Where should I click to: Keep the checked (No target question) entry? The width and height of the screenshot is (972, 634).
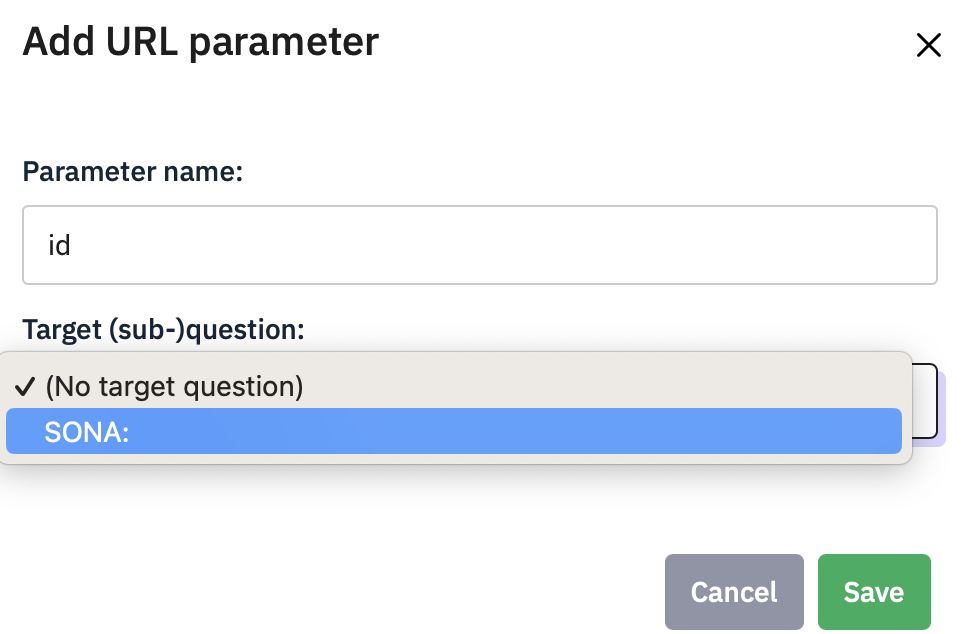click(174, 386)
